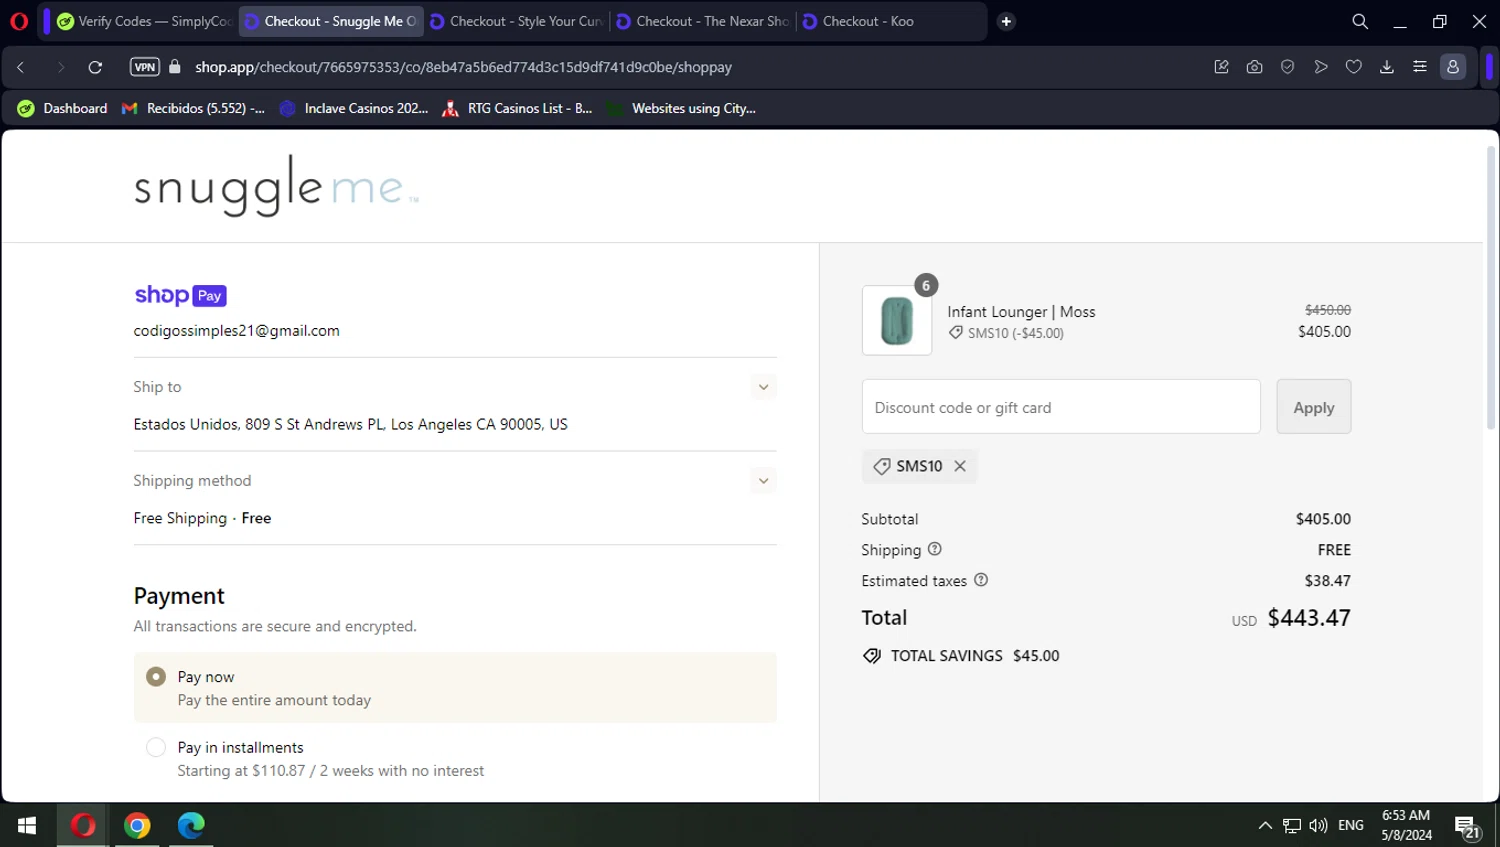This screenshot has width=1500, height=847.
Task: Open the Opera menu logo
Action: point(19,21)
